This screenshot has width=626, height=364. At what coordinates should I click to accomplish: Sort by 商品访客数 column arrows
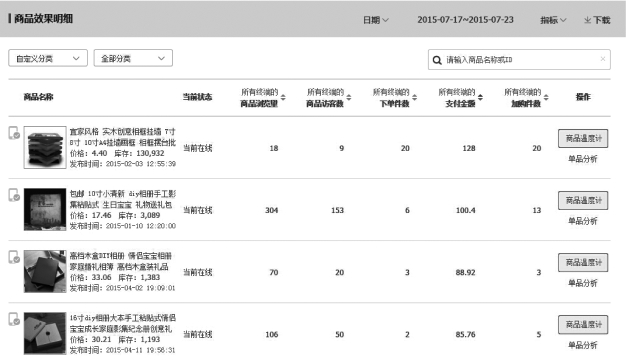349,97
